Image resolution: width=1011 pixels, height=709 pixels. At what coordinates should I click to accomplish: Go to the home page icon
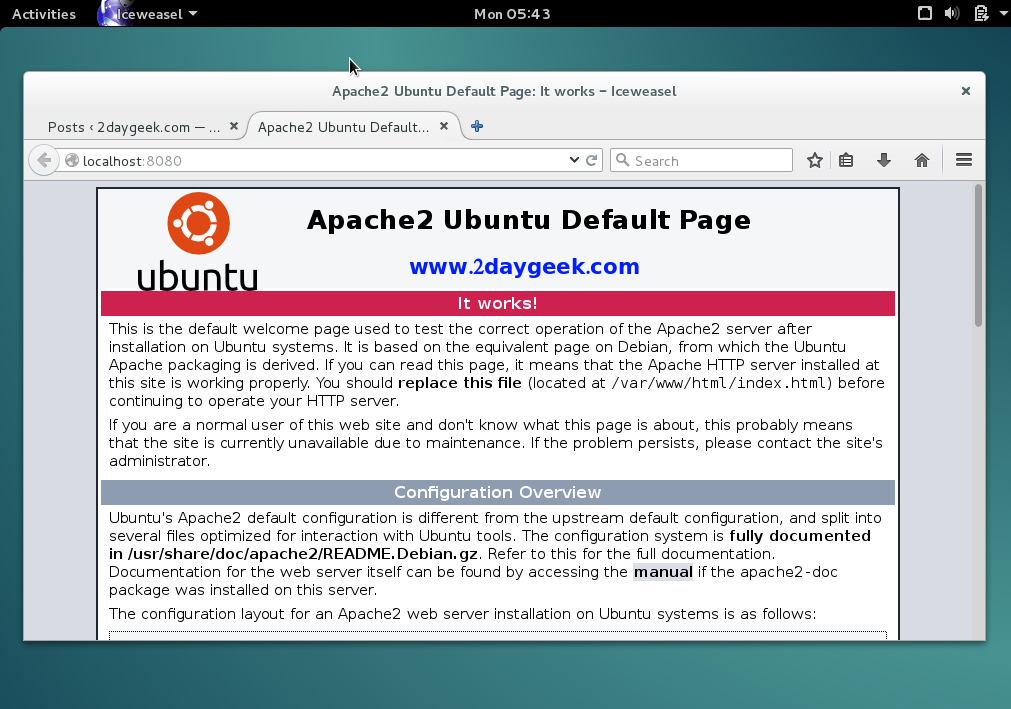[x=922, y=160]
